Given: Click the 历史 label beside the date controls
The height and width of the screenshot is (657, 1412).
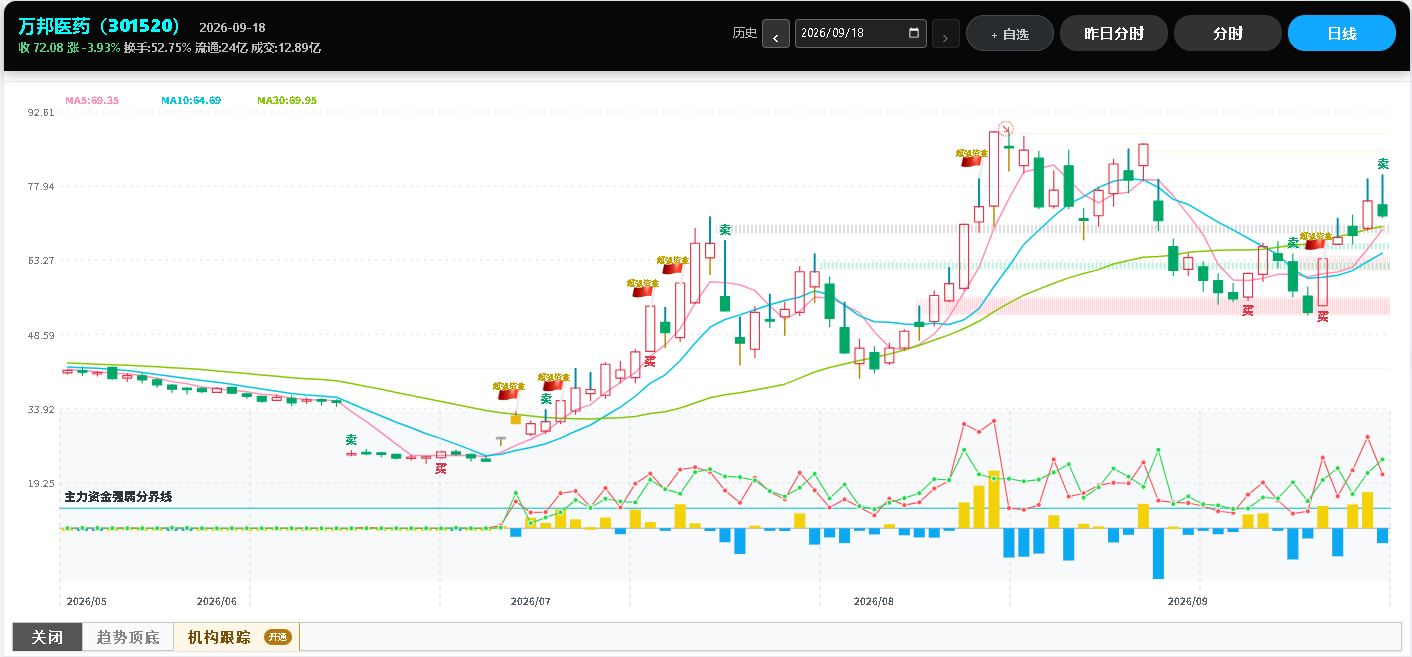Looking at the screenshot, I should tap(745, 33).
